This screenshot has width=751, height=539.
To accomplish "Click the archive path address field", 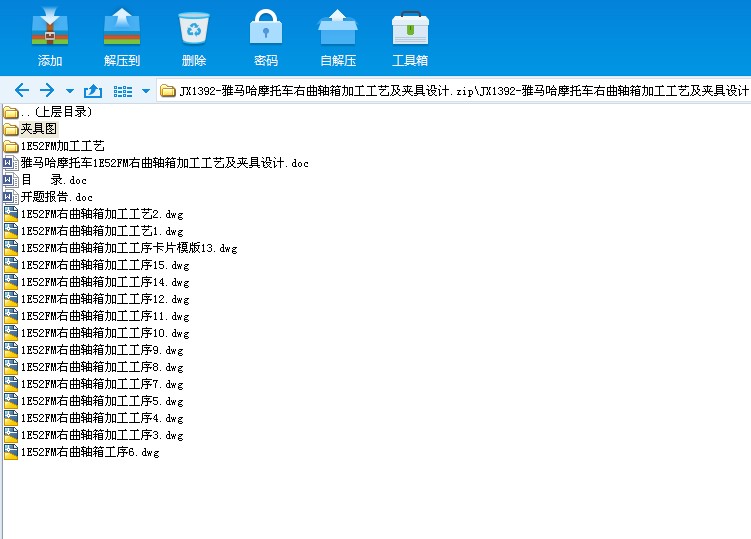I will [454, 90].
